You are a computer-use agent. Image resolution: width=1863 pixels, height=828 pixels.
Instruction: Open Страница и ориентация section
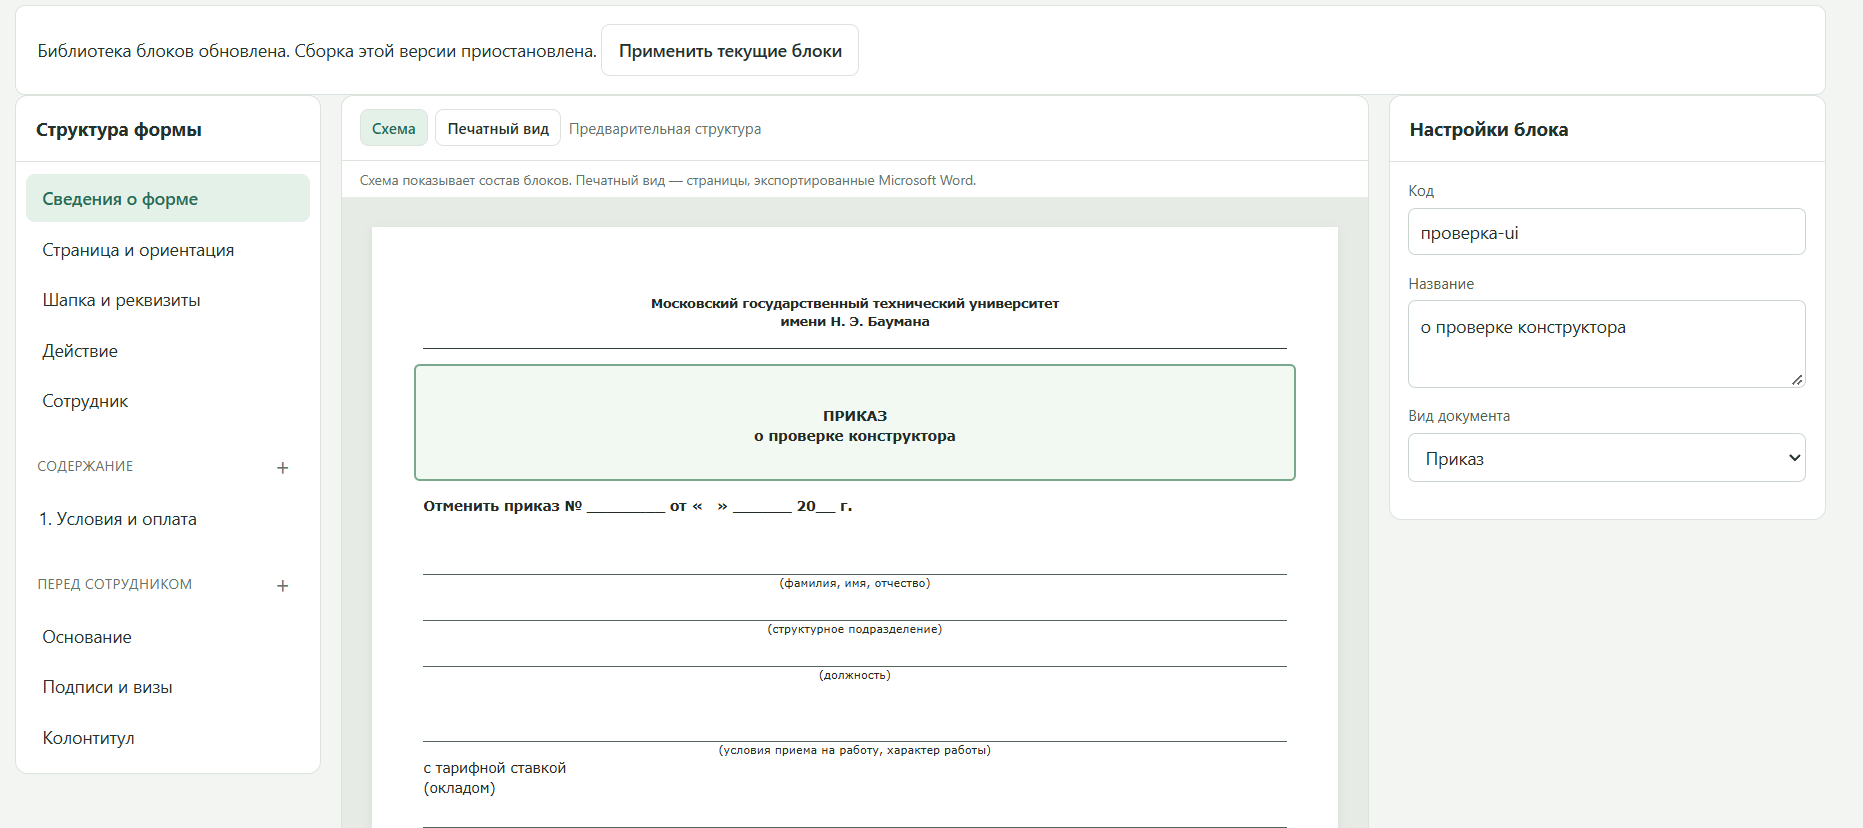168,250
